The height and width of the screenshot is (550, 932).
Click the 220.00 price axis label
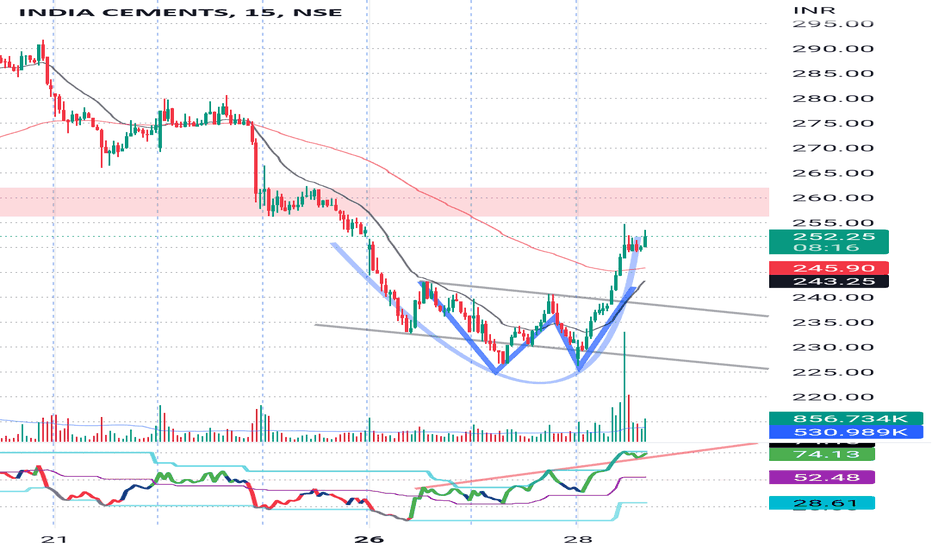[x=833, y=397]
